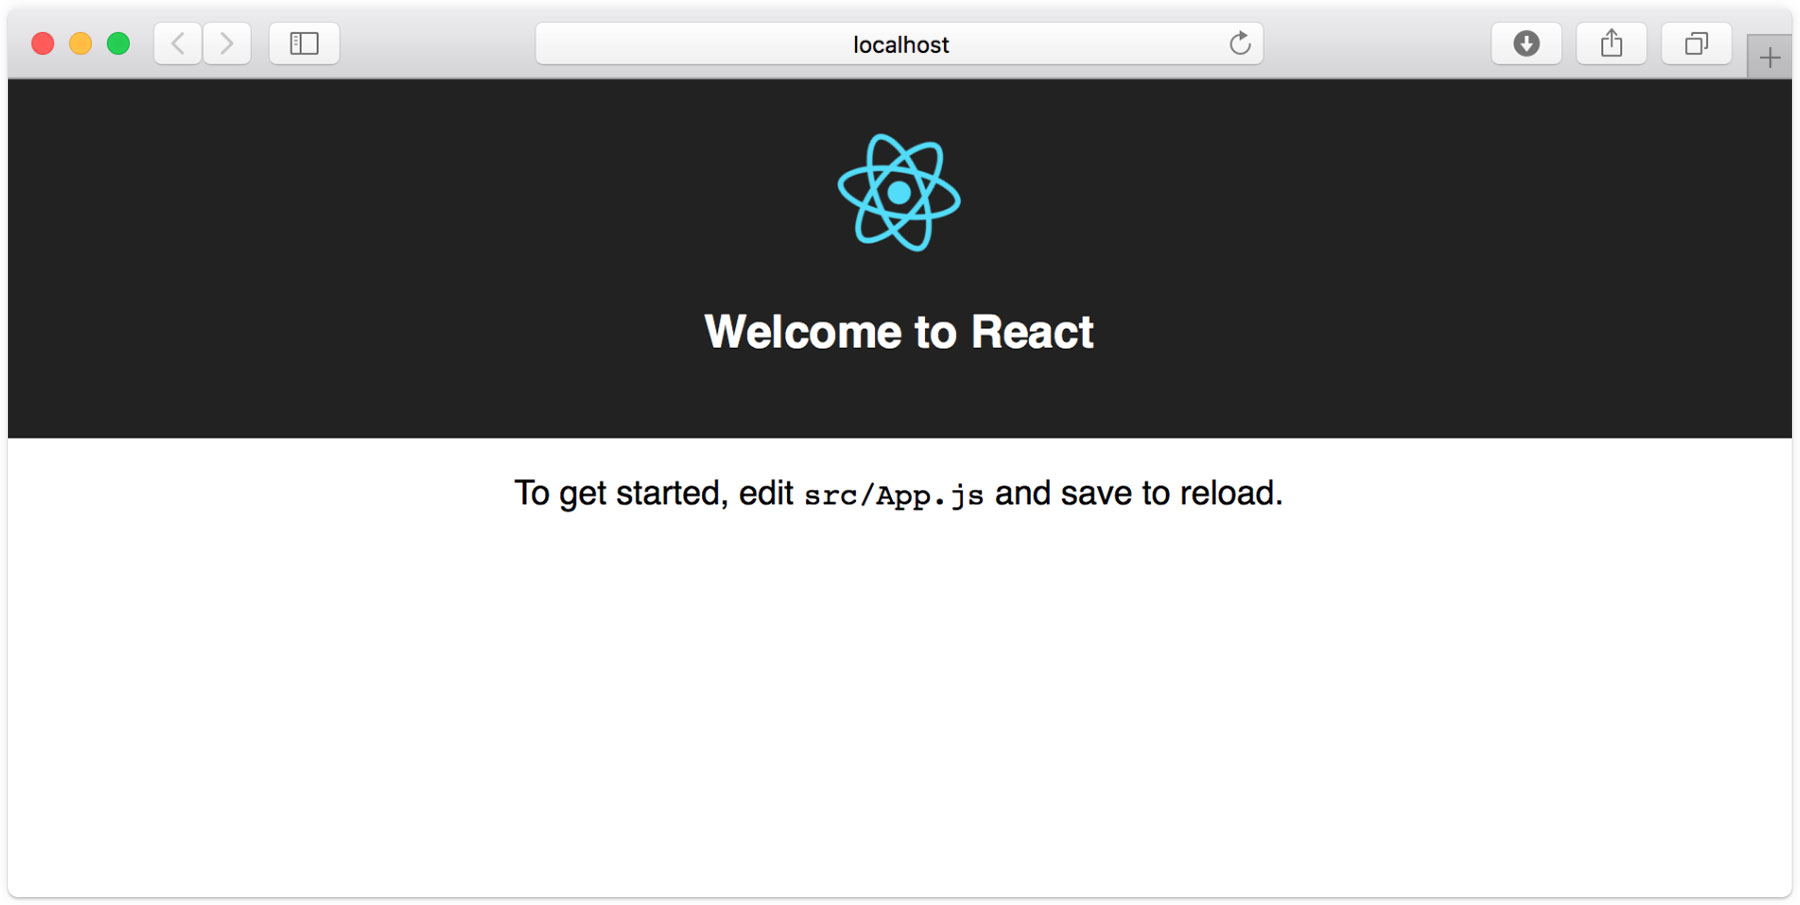Click the Welcome to React heading

pos(898,331)
